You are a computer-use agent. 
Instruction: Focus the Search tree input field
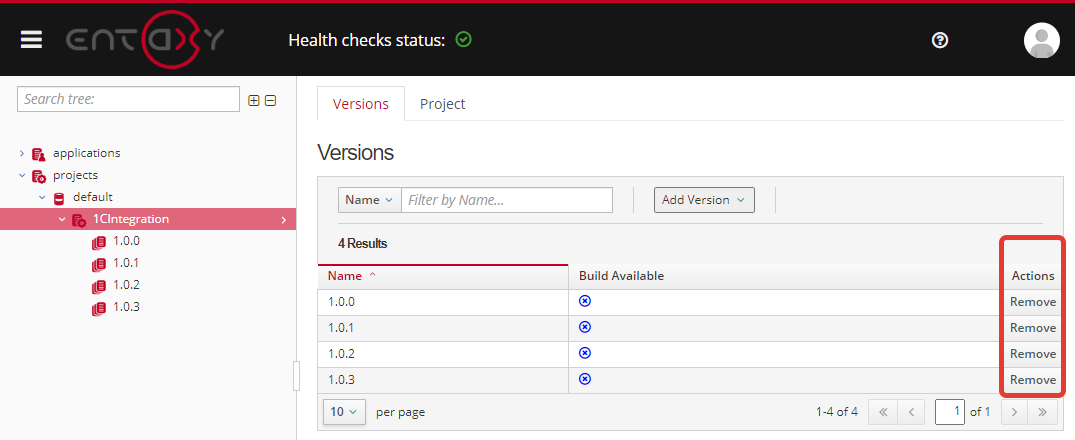pos(128,99)
